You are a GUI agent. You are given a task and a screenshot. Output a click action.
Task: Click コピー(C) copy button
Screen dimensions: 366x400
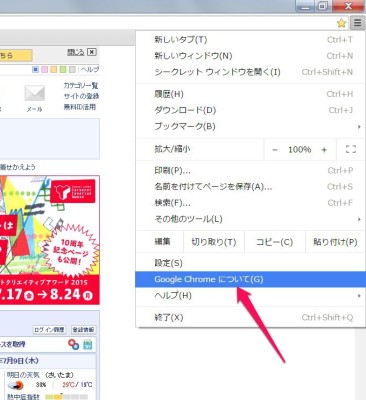[x=274, y=242]
